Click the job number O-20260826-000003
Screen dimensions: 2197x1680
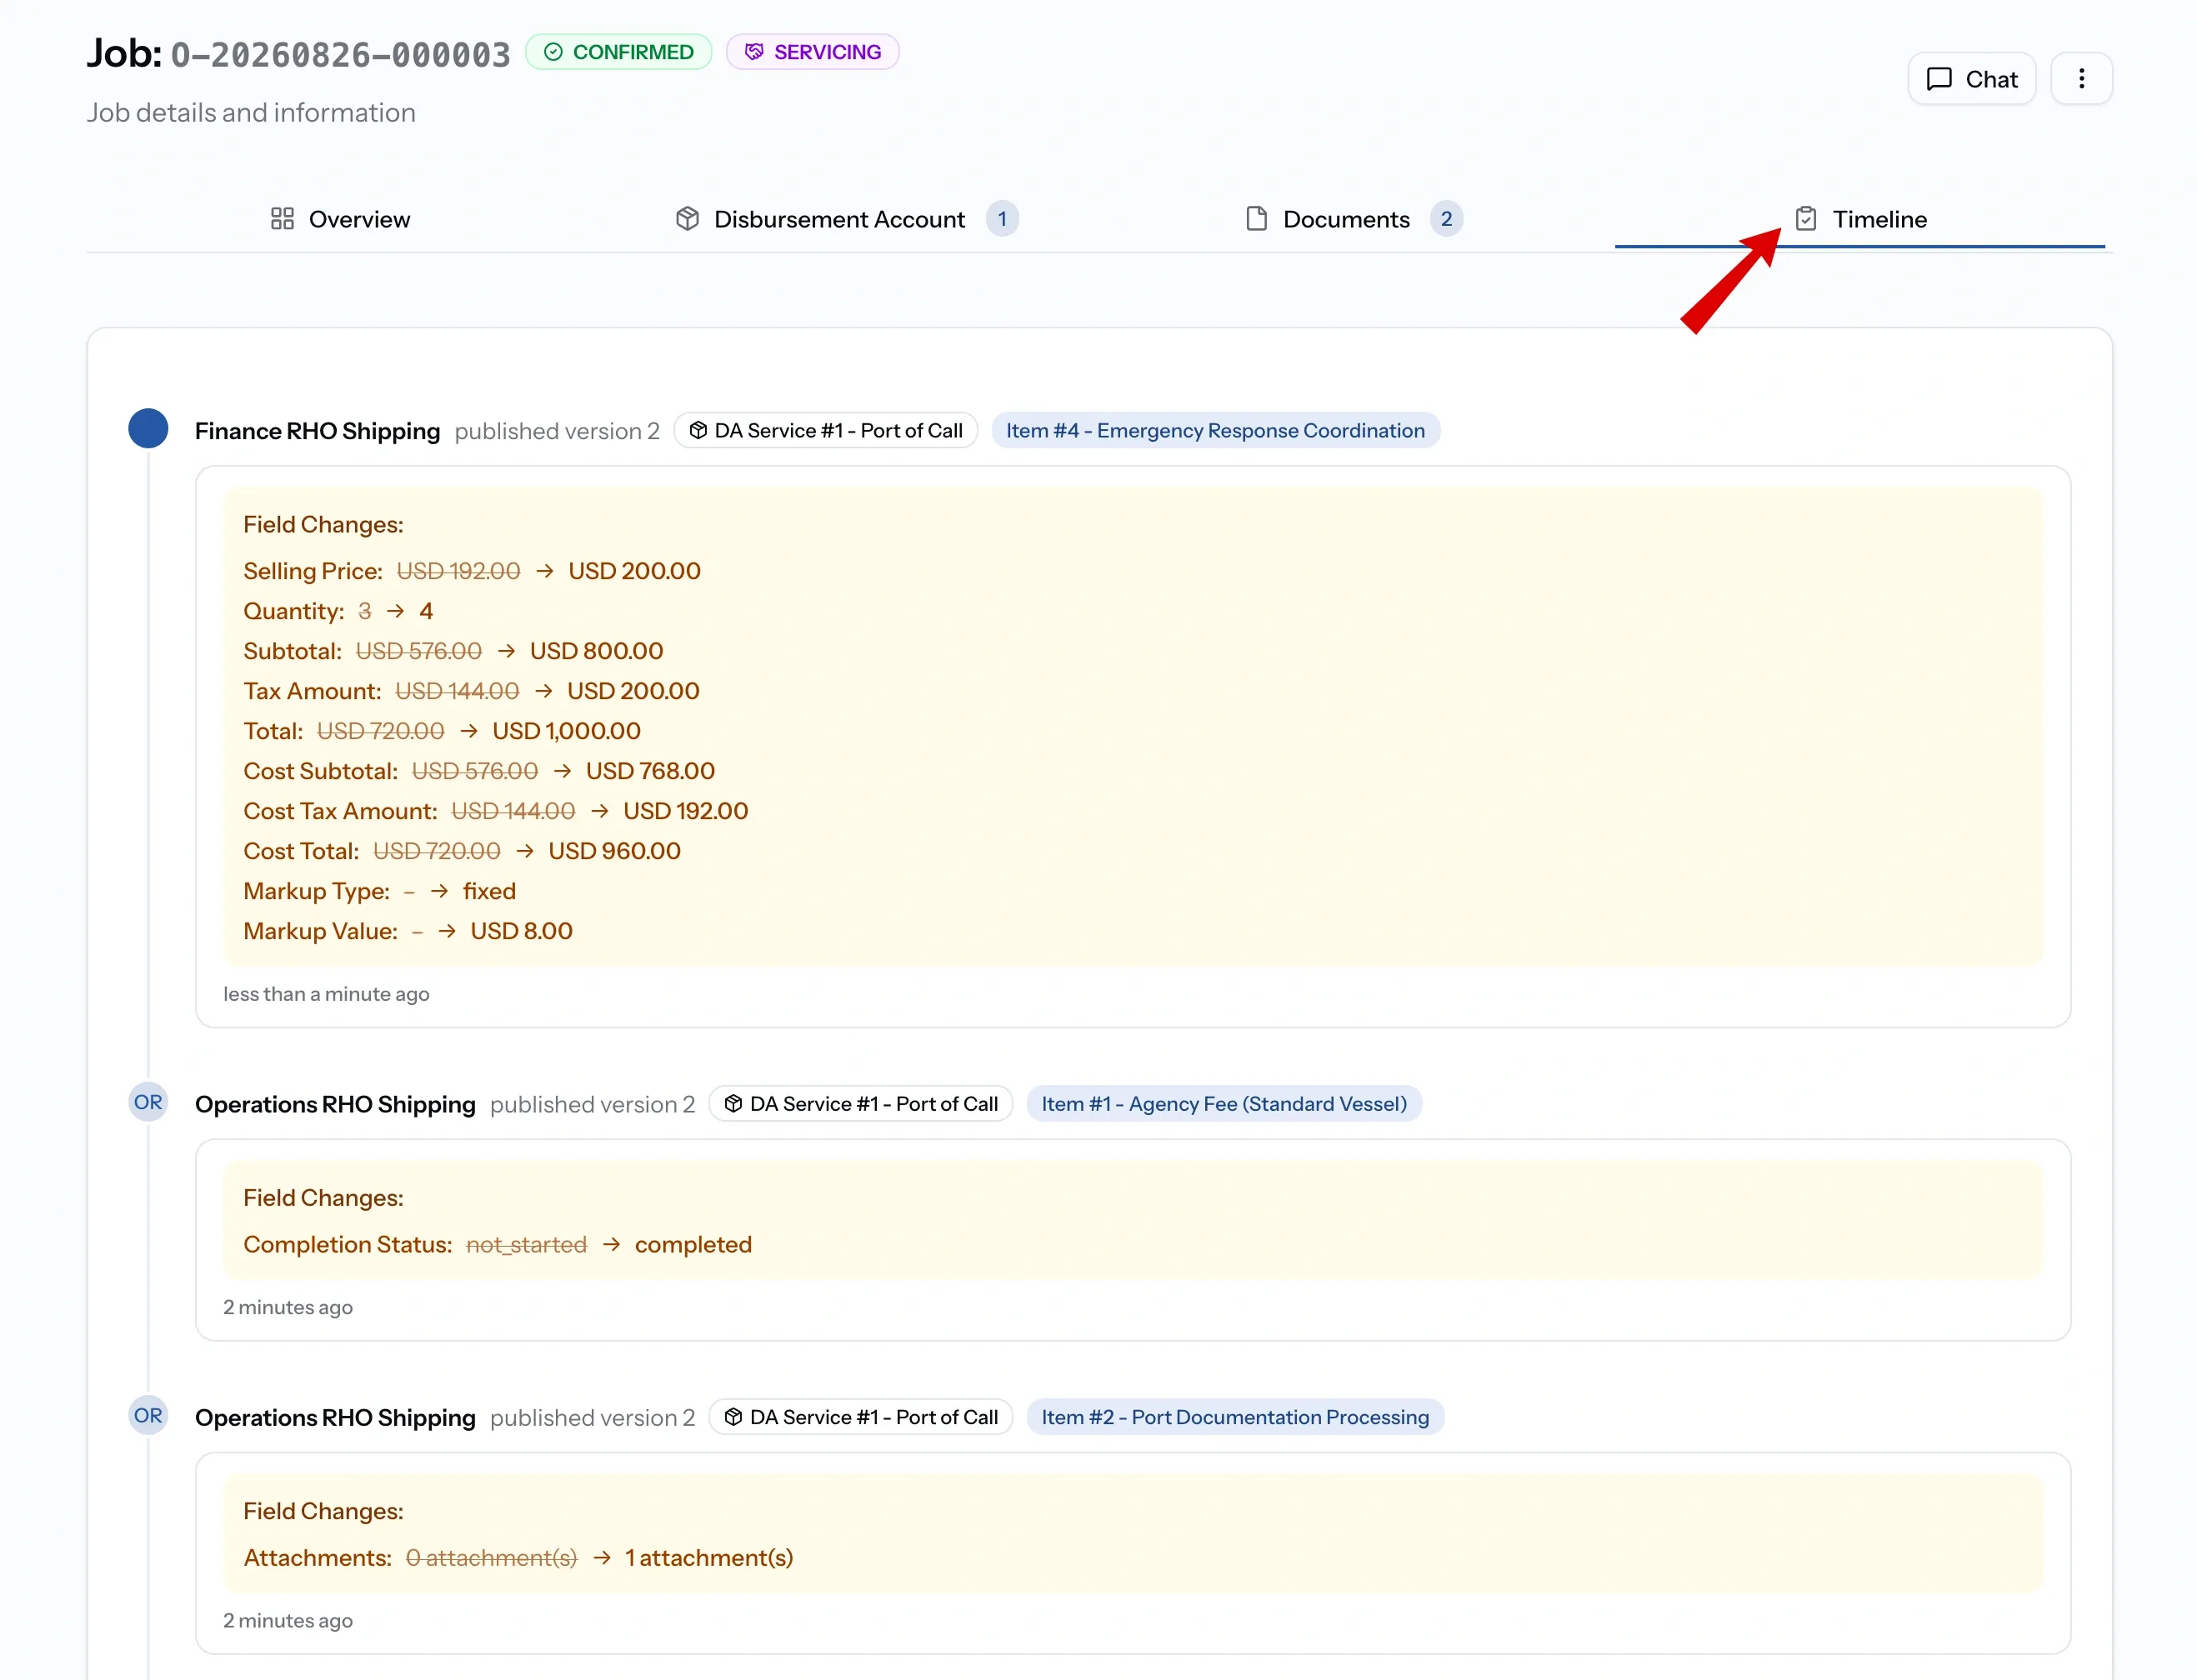pos(340,54)
